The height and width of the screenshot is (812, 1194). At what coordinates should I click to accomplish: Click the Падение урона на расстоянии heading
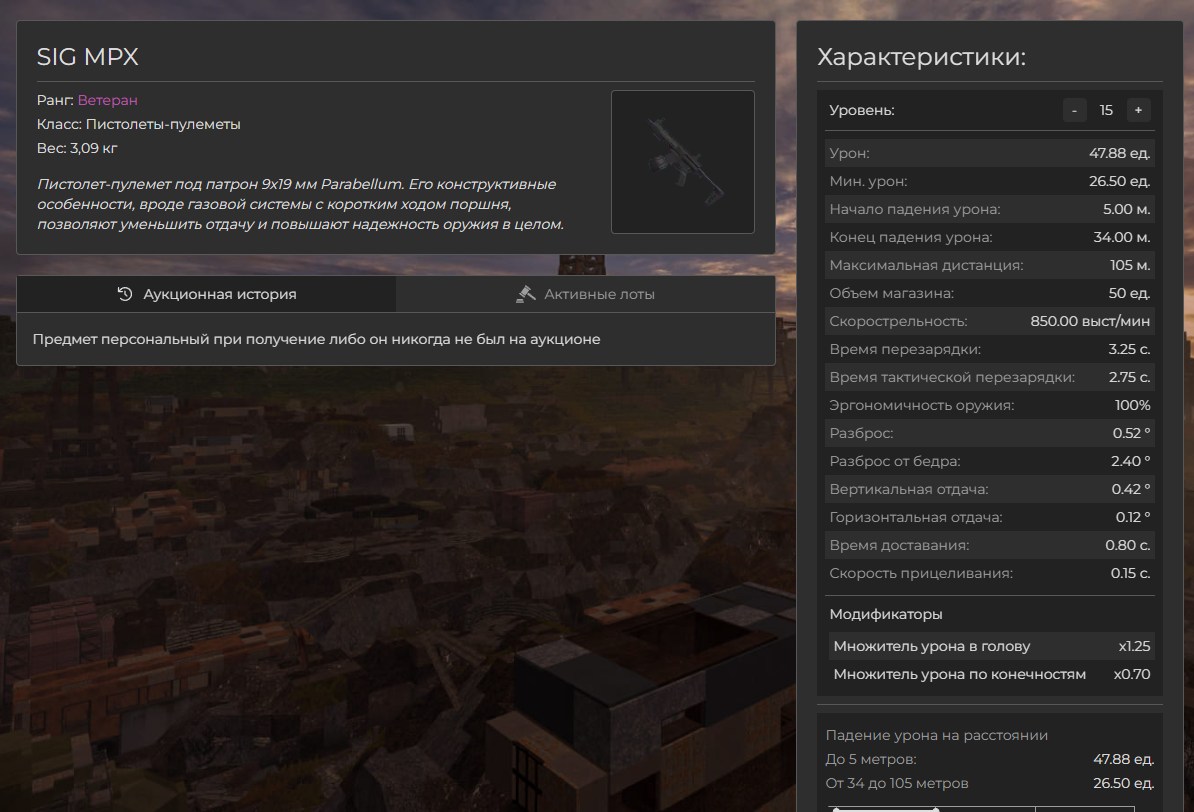[x=937, y=735]
